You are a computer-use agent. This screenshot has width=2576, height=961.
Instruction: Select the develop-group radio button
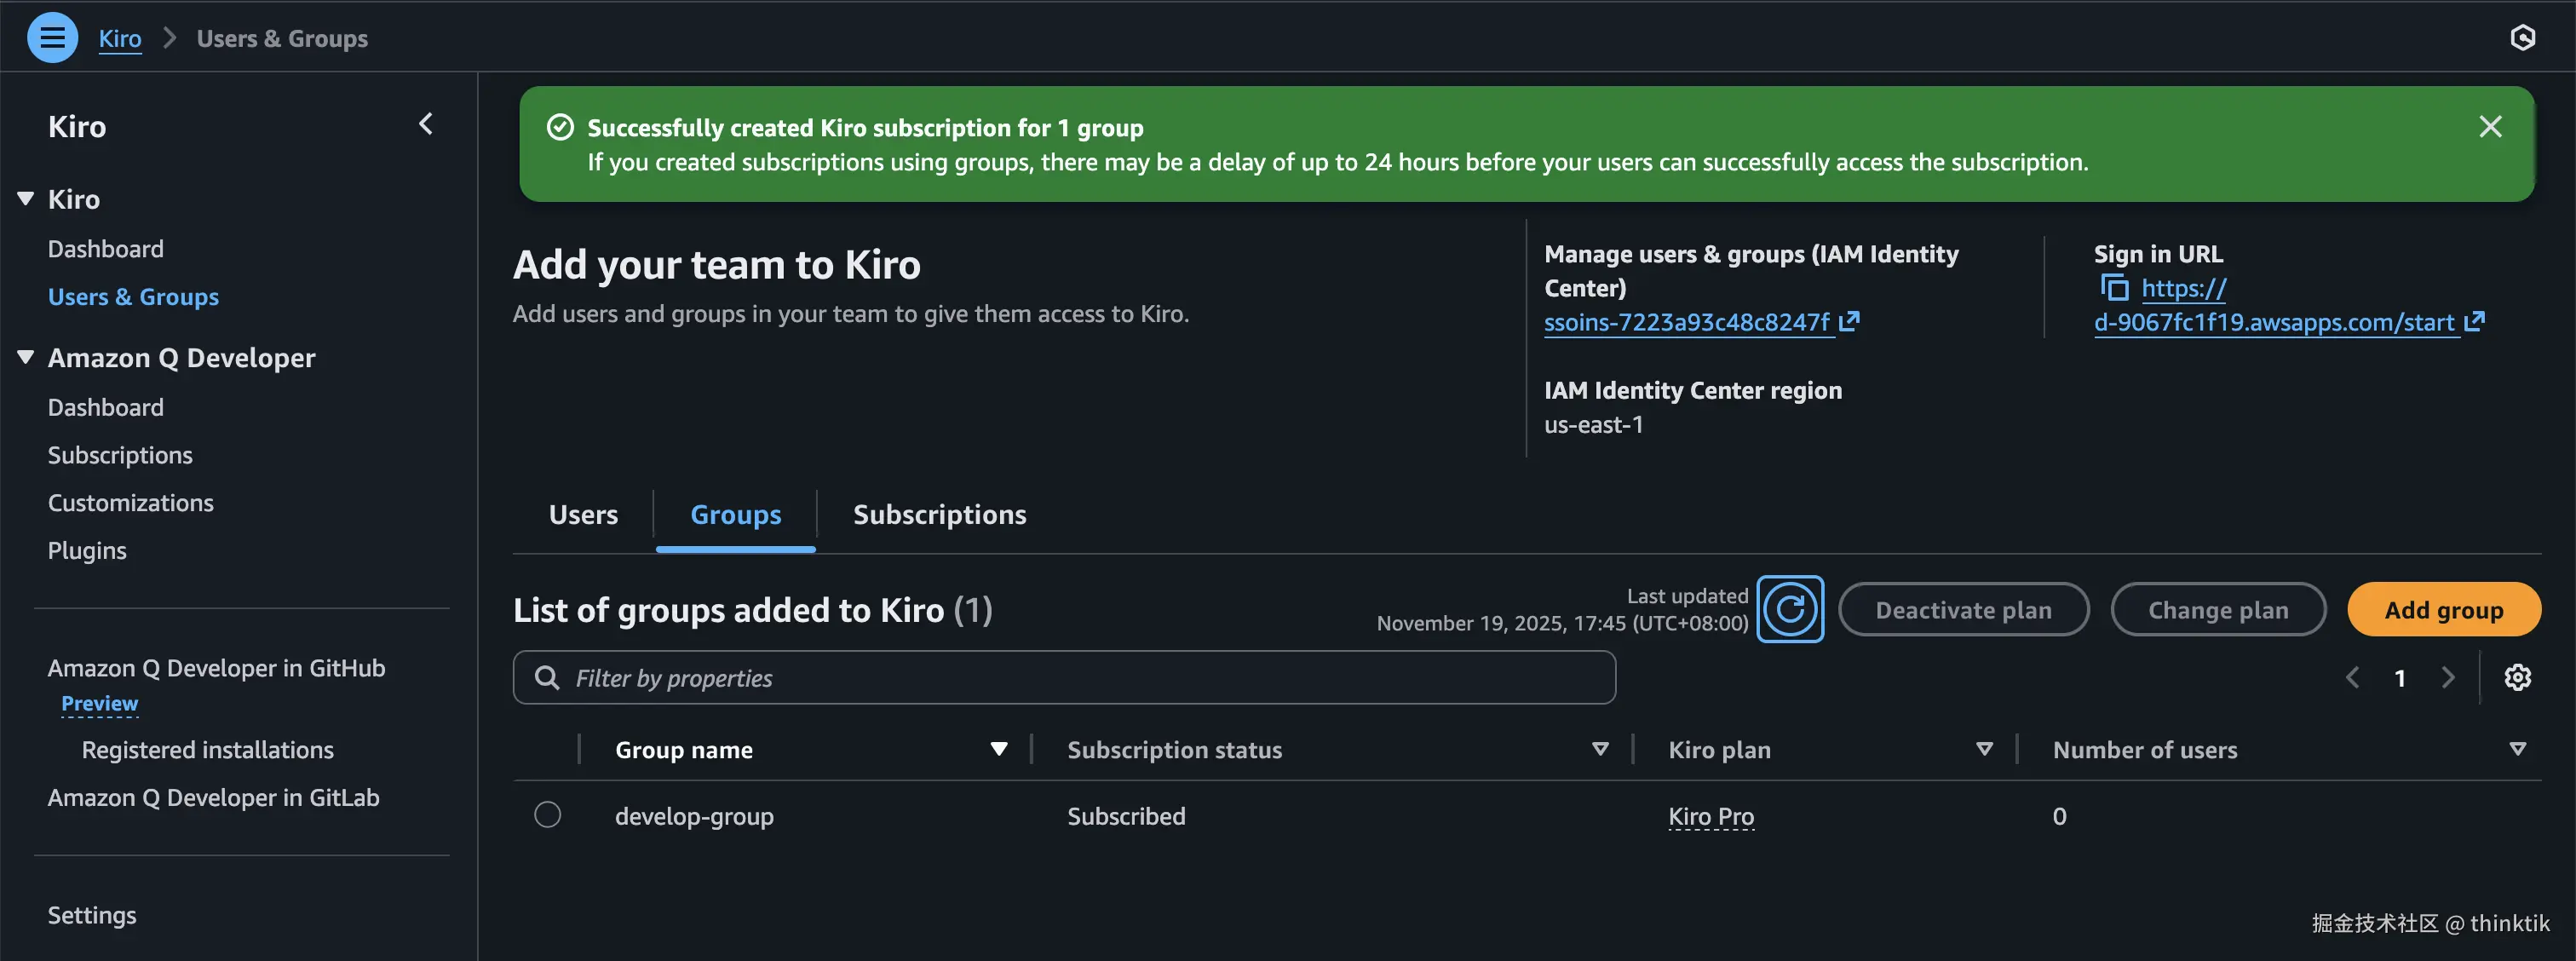[x=547, y=815]
